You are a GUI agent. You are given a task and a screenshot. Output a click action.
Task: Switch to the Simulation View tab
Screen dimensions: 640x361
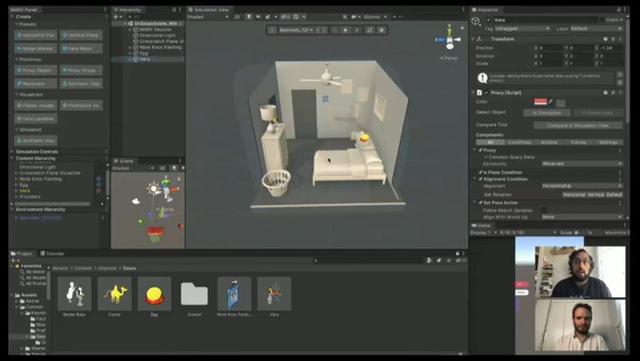[208, 9]
